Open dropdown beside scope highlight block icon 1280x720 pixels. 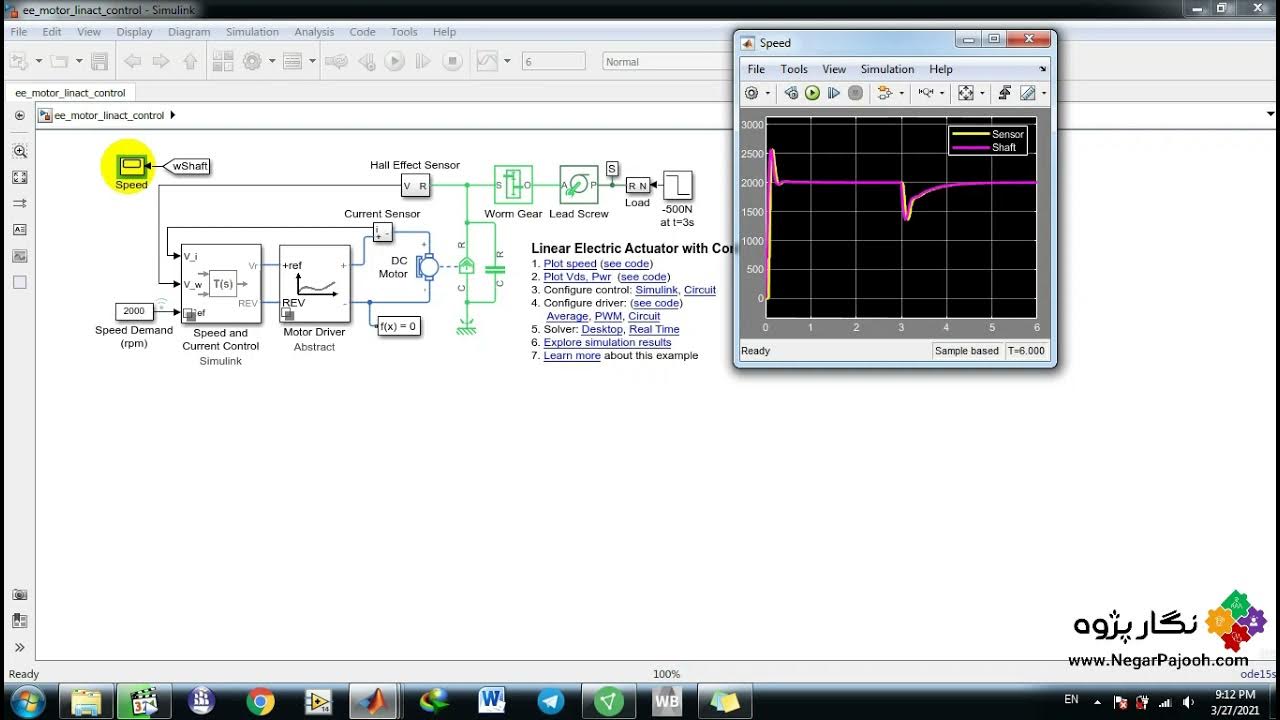point(901,93)
